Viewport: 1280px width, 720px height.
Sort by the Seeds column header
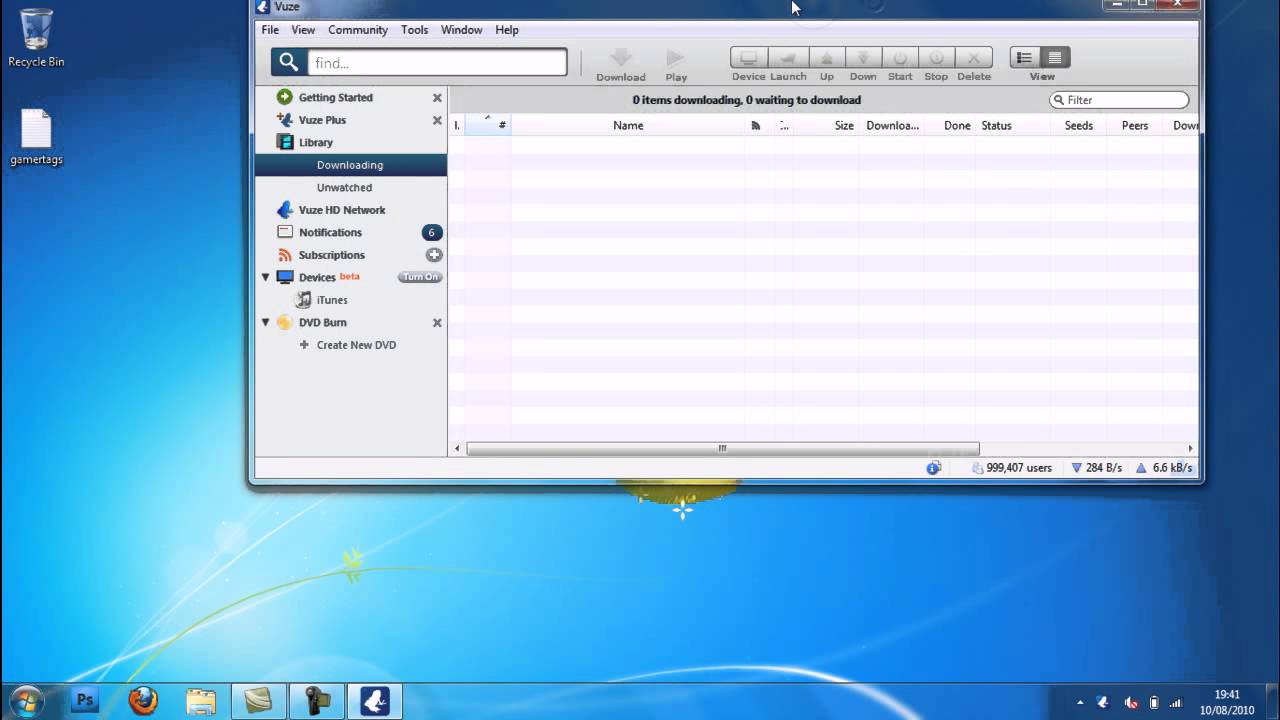click(1079, 125)
